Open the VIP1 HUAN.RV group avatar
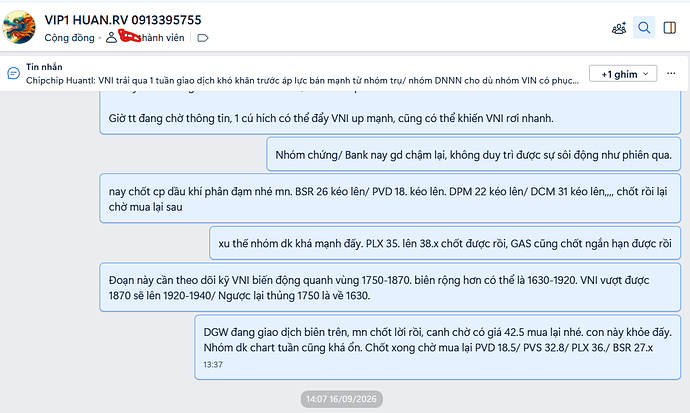This screenshot has height=413, width=690. click(19, 27)
